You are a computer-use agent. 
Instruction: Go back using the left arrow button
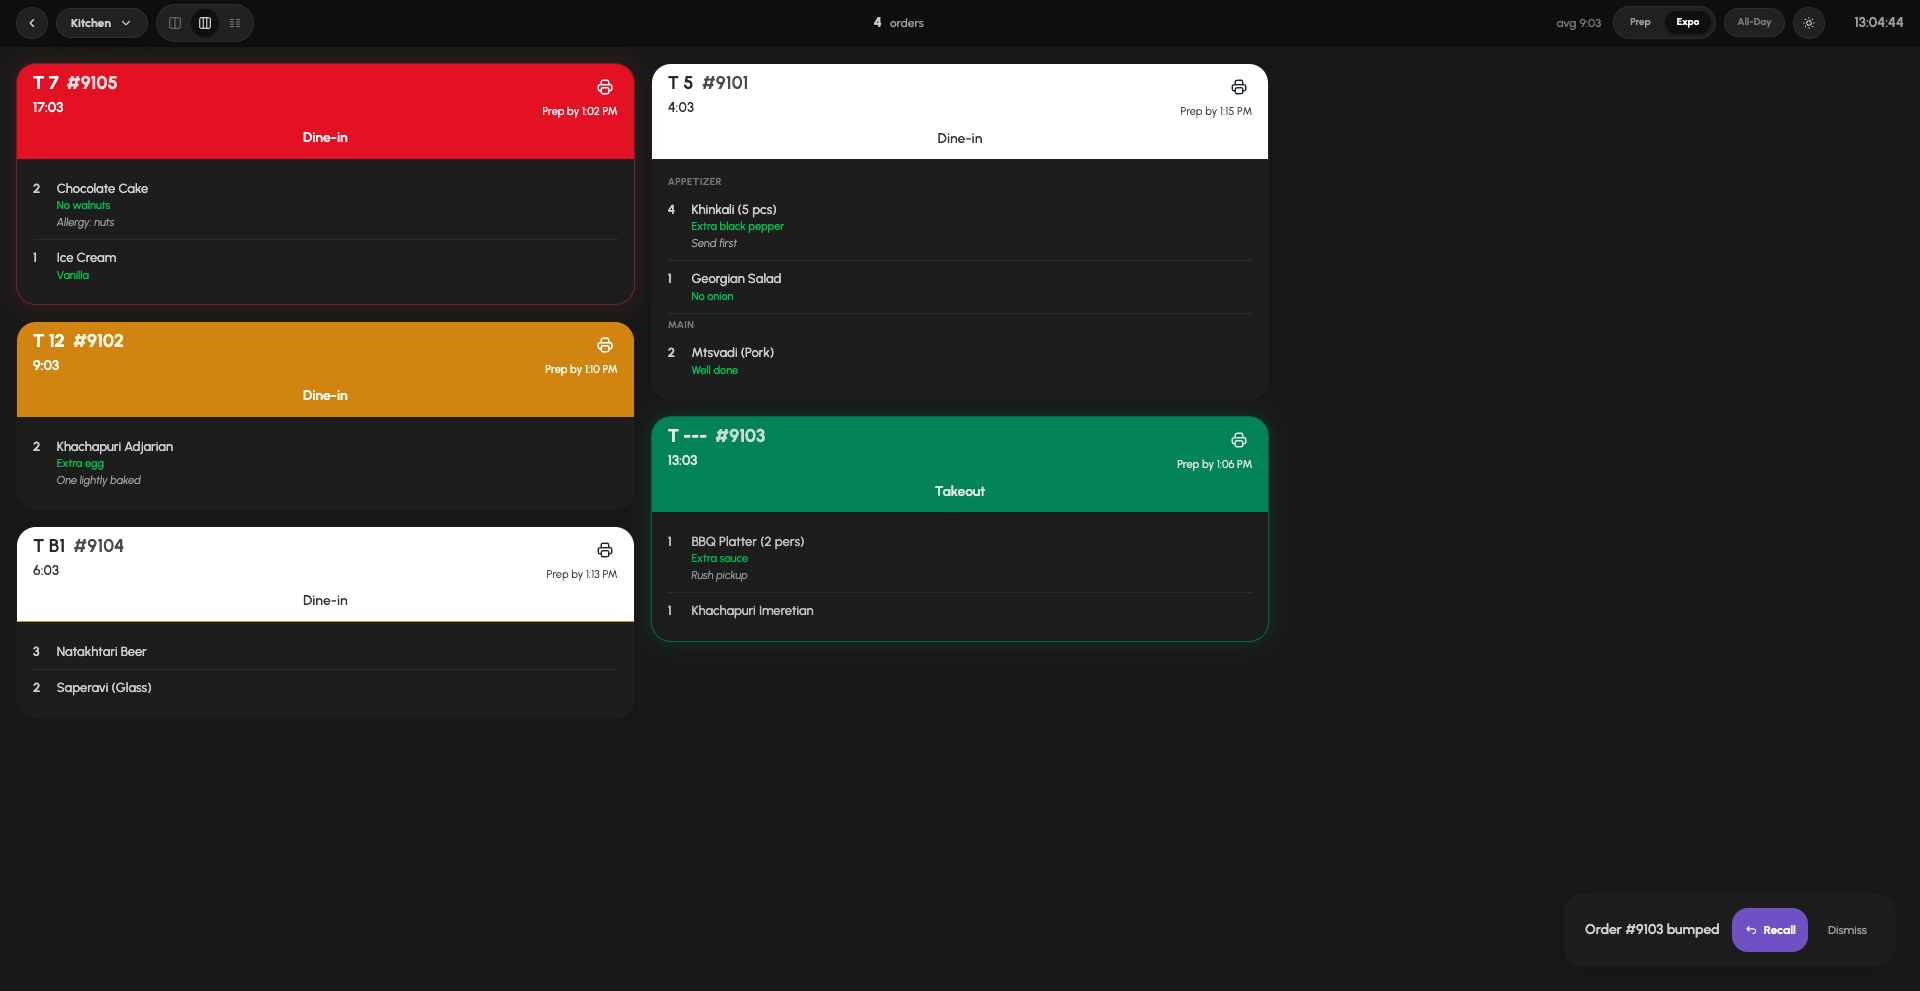[32, 23]
